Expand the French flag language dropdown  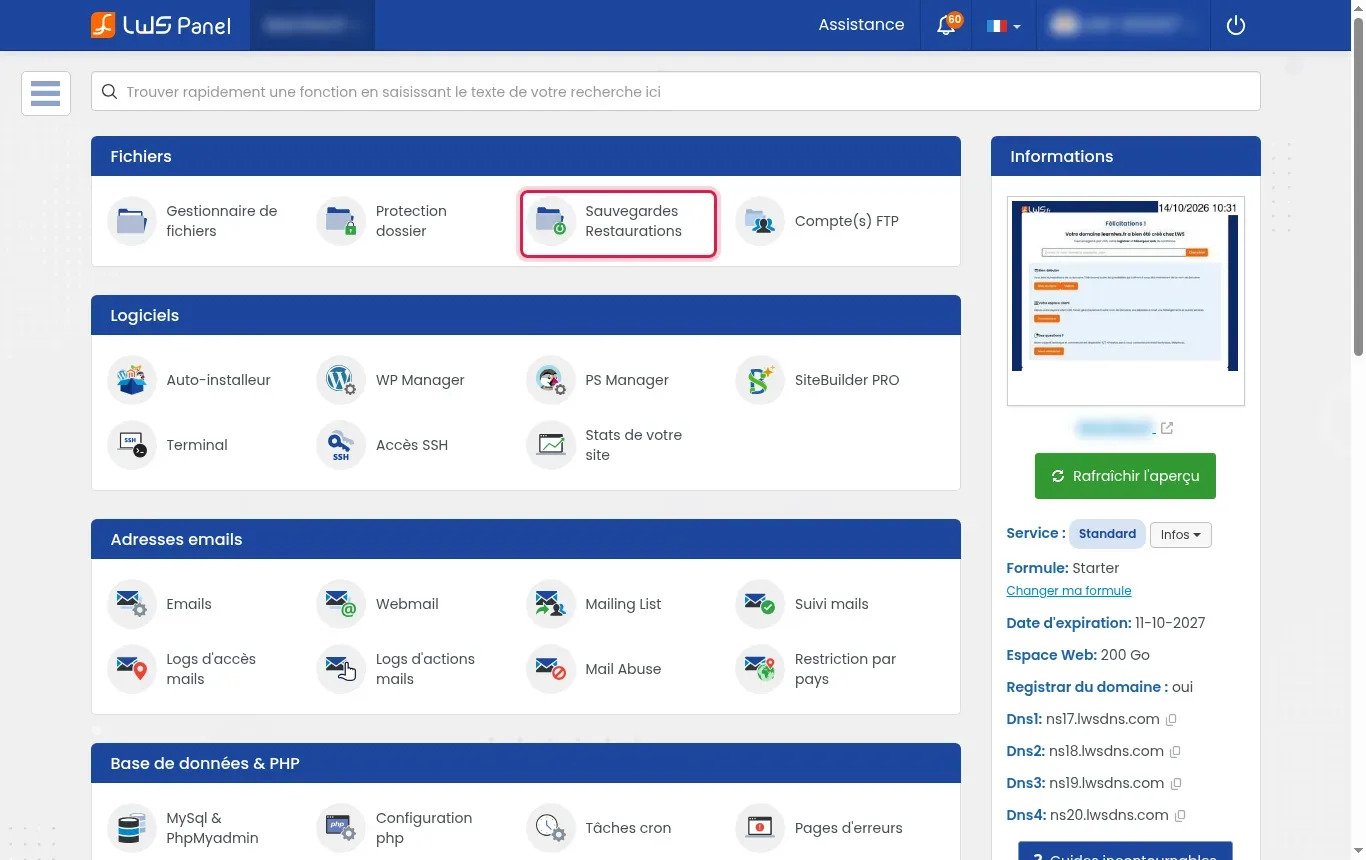[x=1003, y=26]
